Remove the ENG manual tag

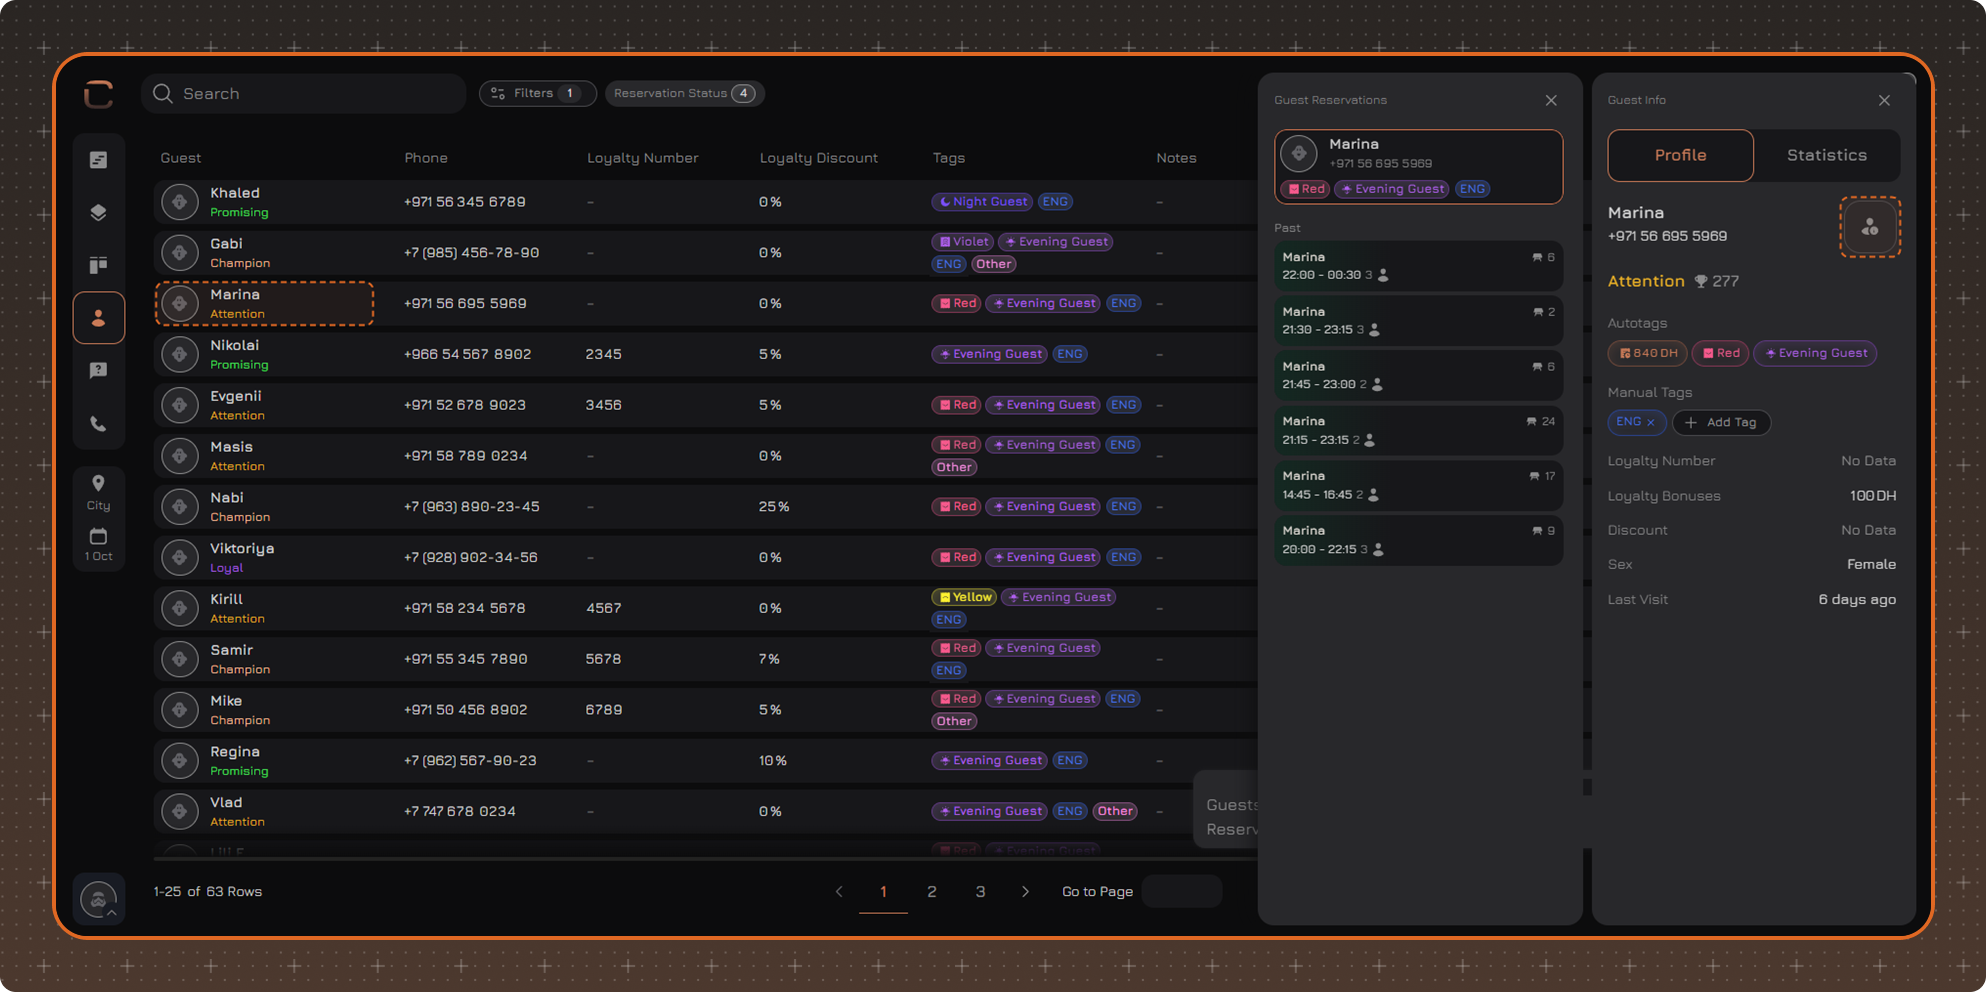click(x=1651, y=422)
